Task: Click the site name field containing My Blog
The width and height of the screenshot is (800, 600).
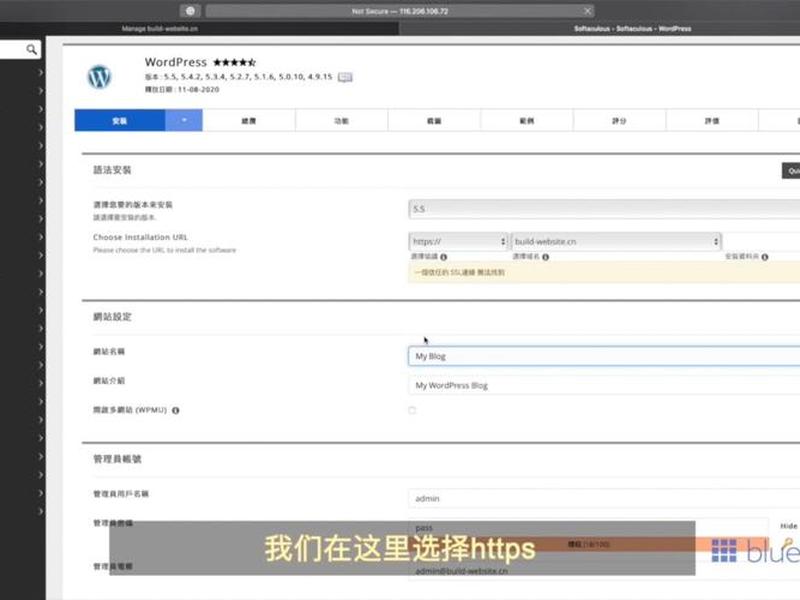Action: pos(604,356)
